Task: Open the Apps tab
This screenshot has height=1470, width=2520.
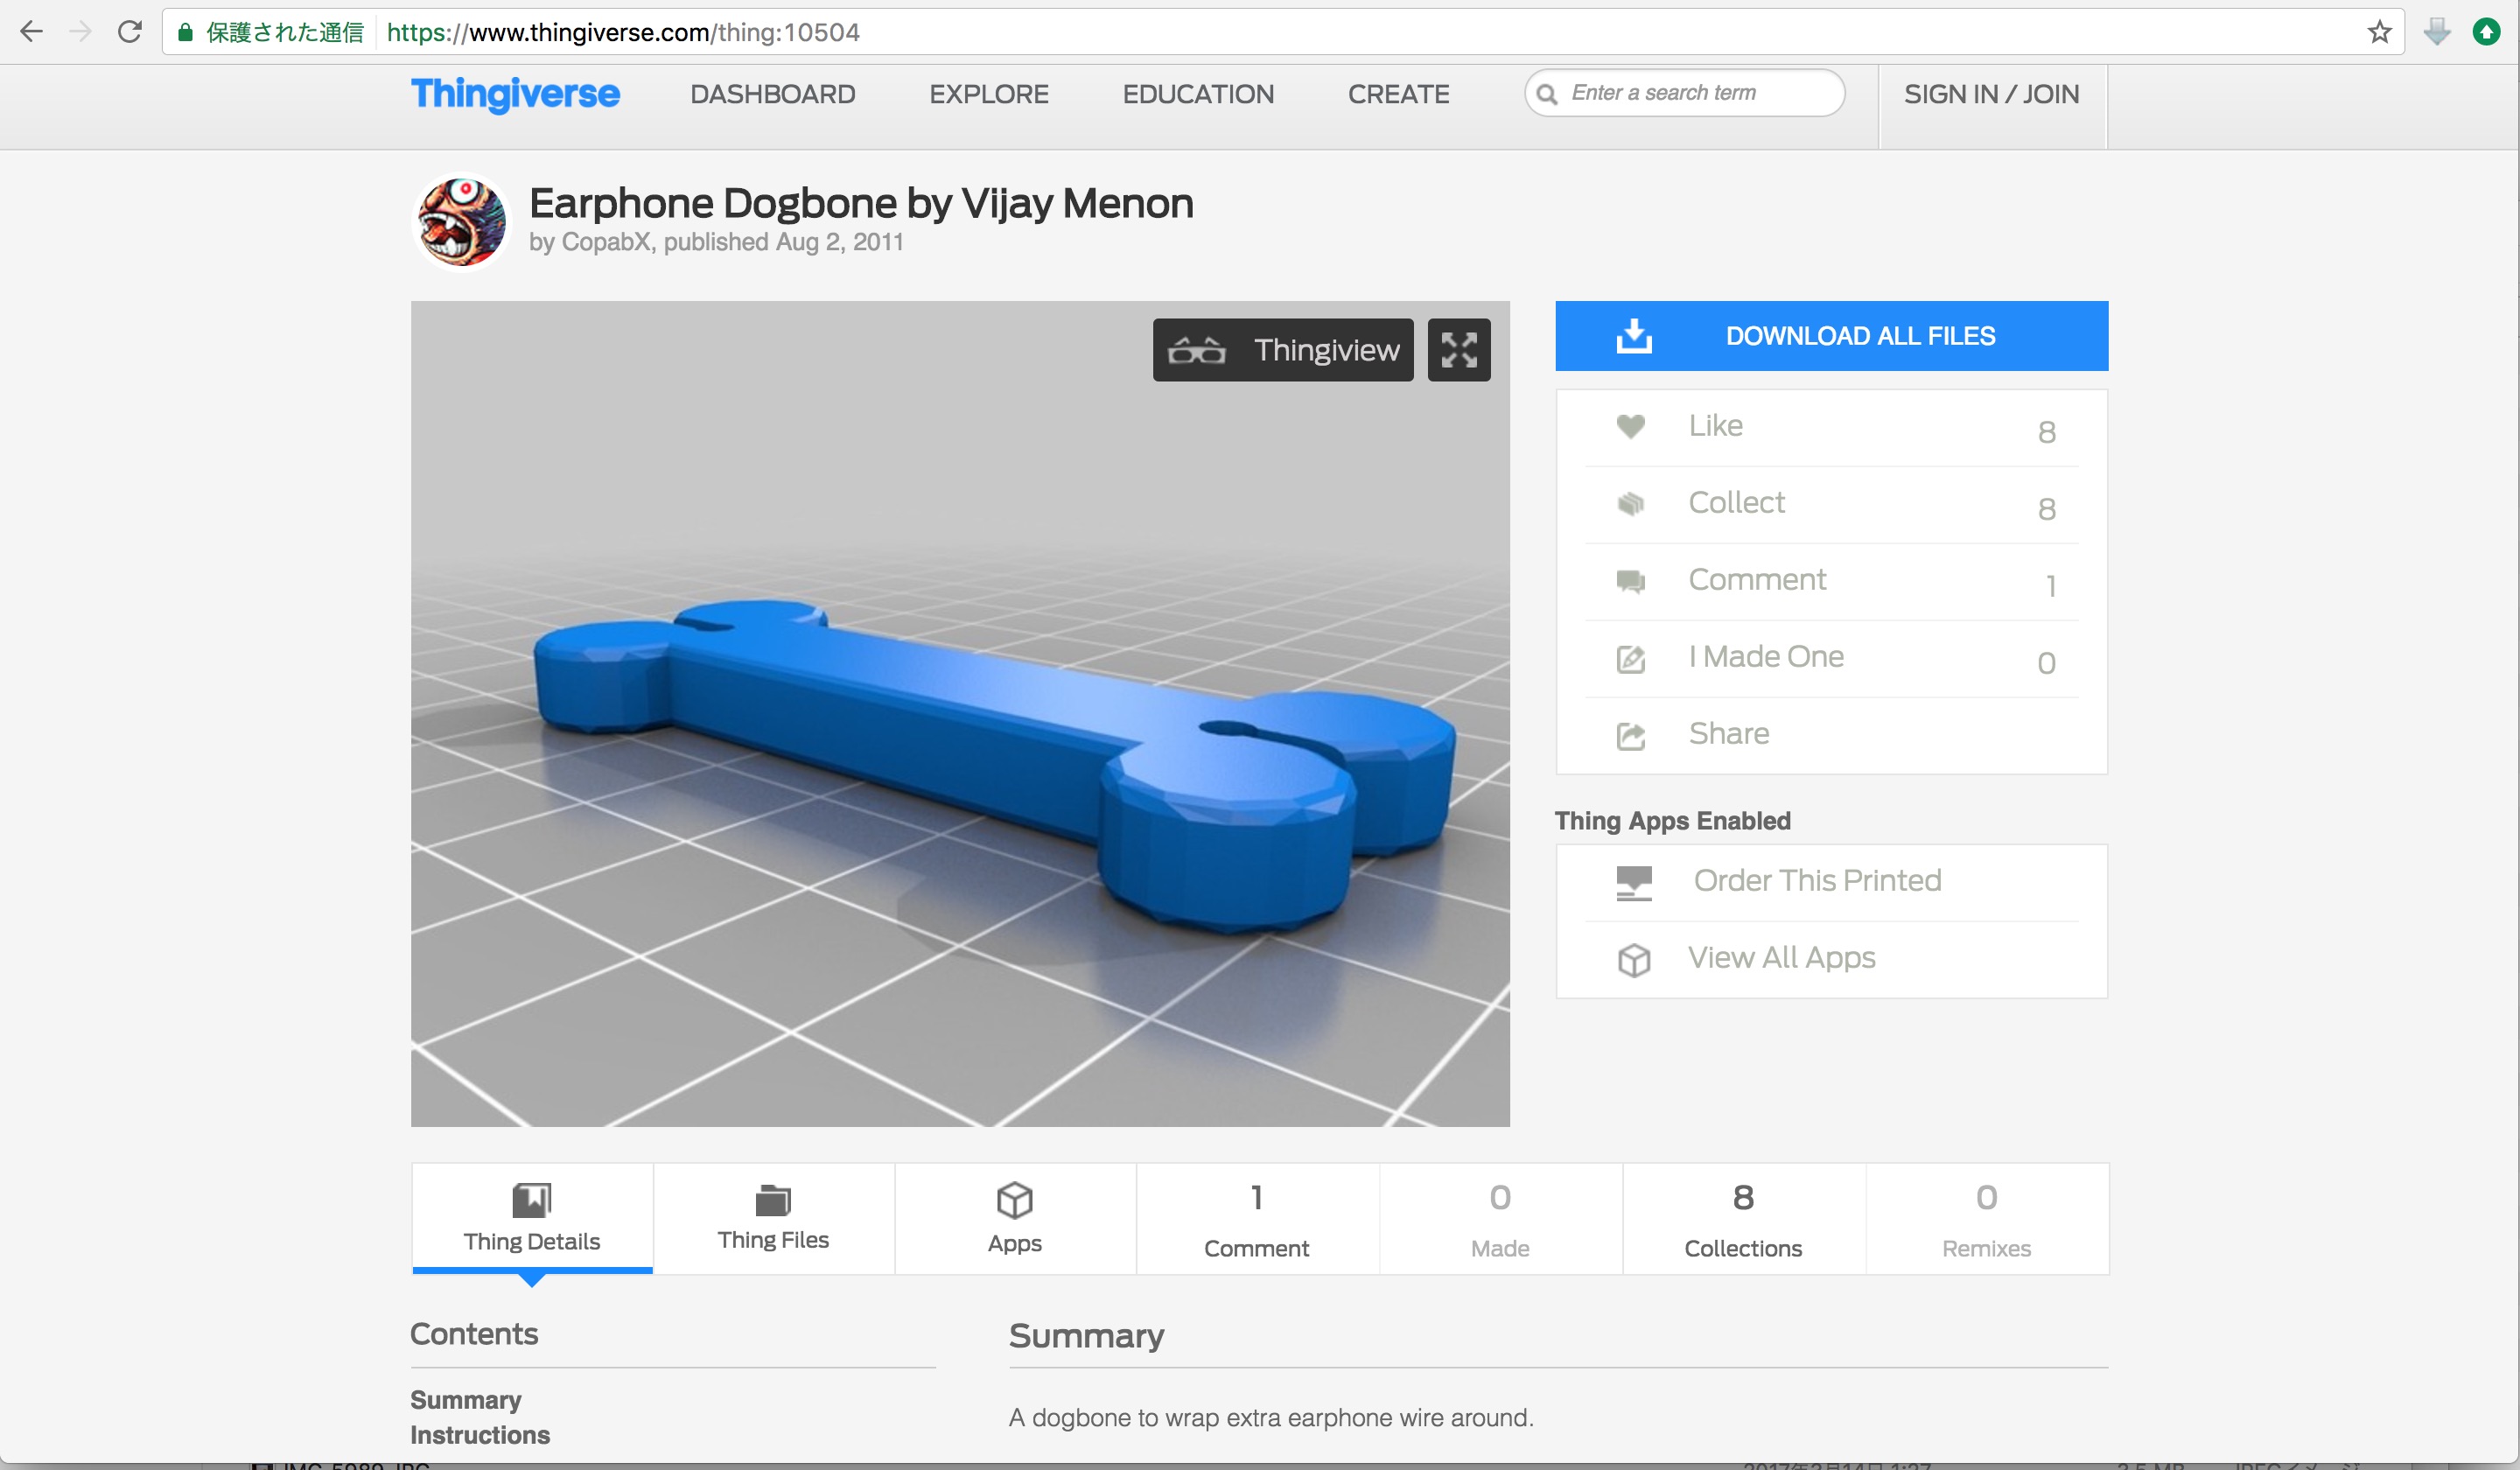Action: [x=1014, y=1218]
